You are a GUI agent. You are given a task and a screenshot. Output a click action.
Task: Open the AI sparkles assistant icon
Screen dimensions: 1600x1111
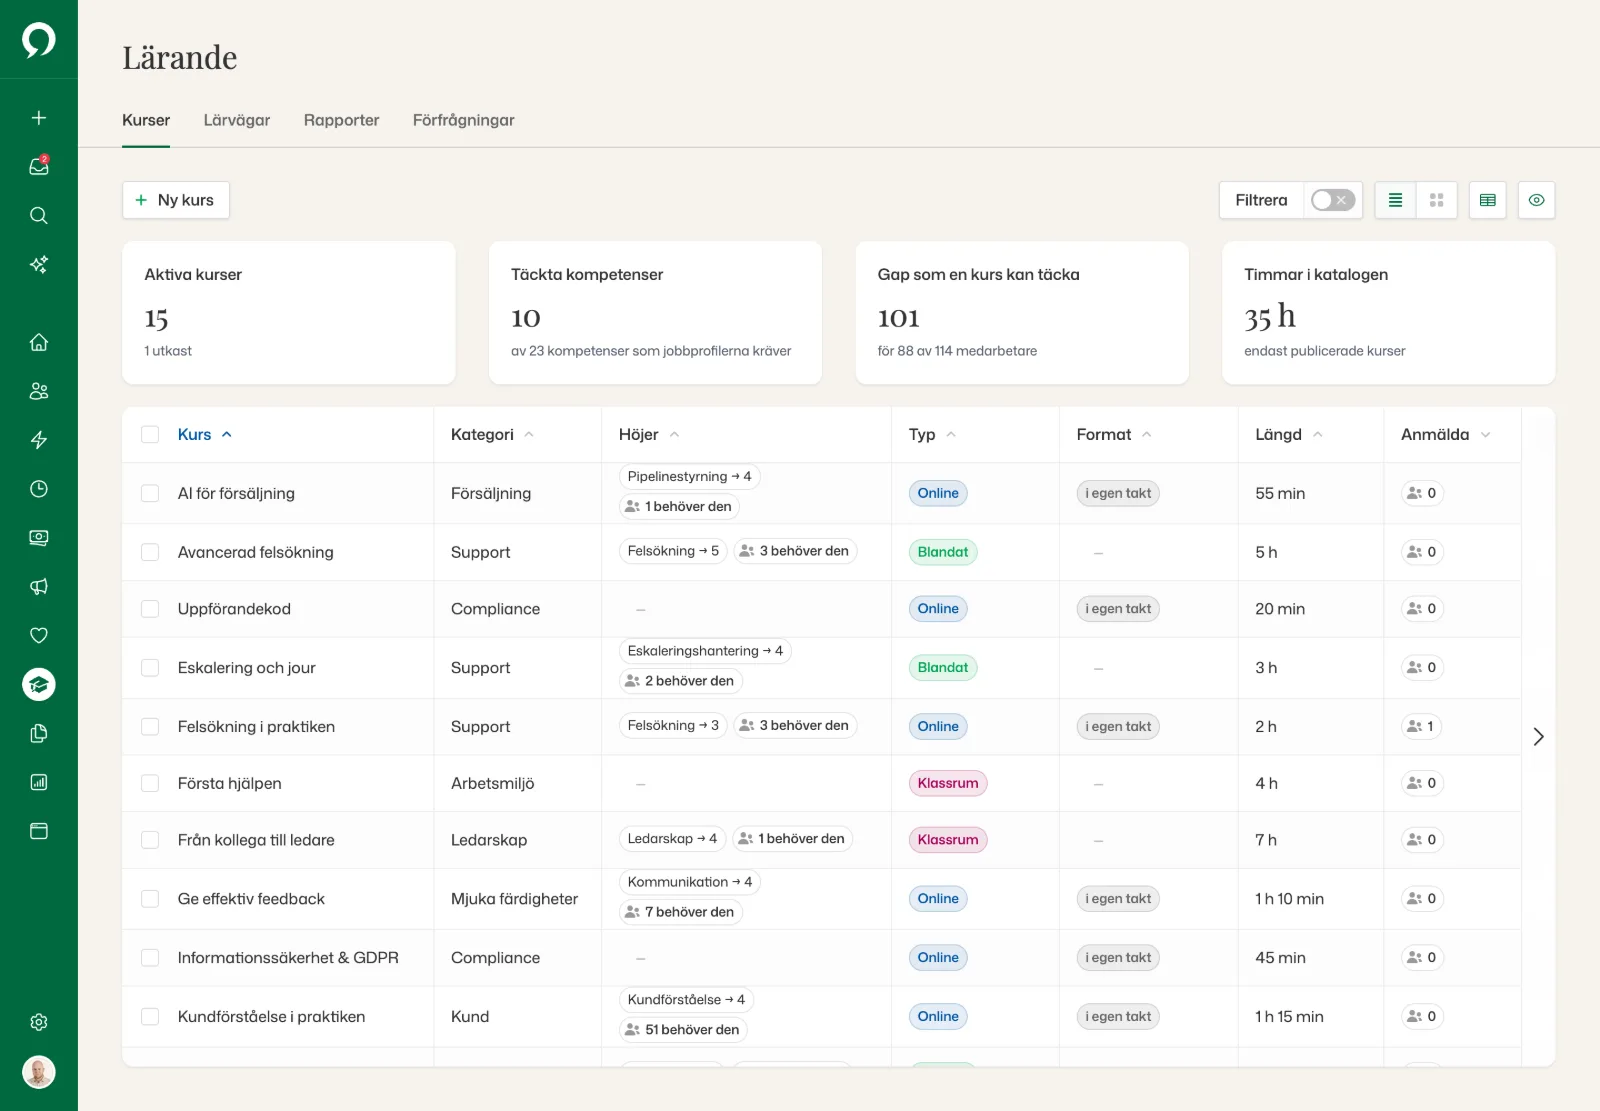(39, 265)
